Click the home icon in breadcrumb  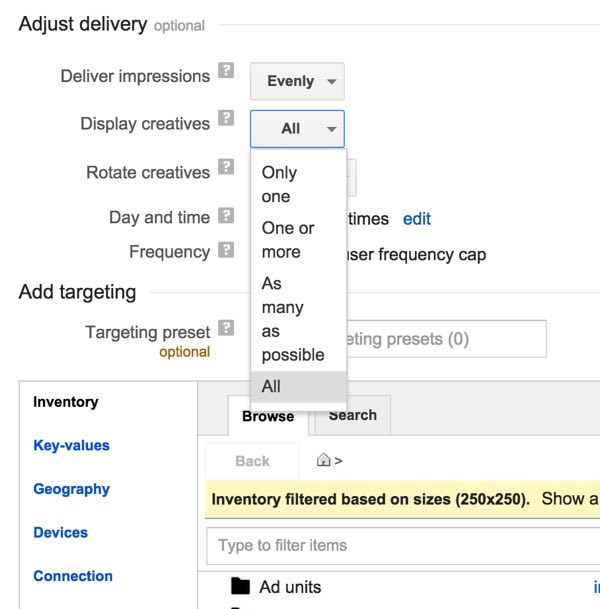(323, 460)
